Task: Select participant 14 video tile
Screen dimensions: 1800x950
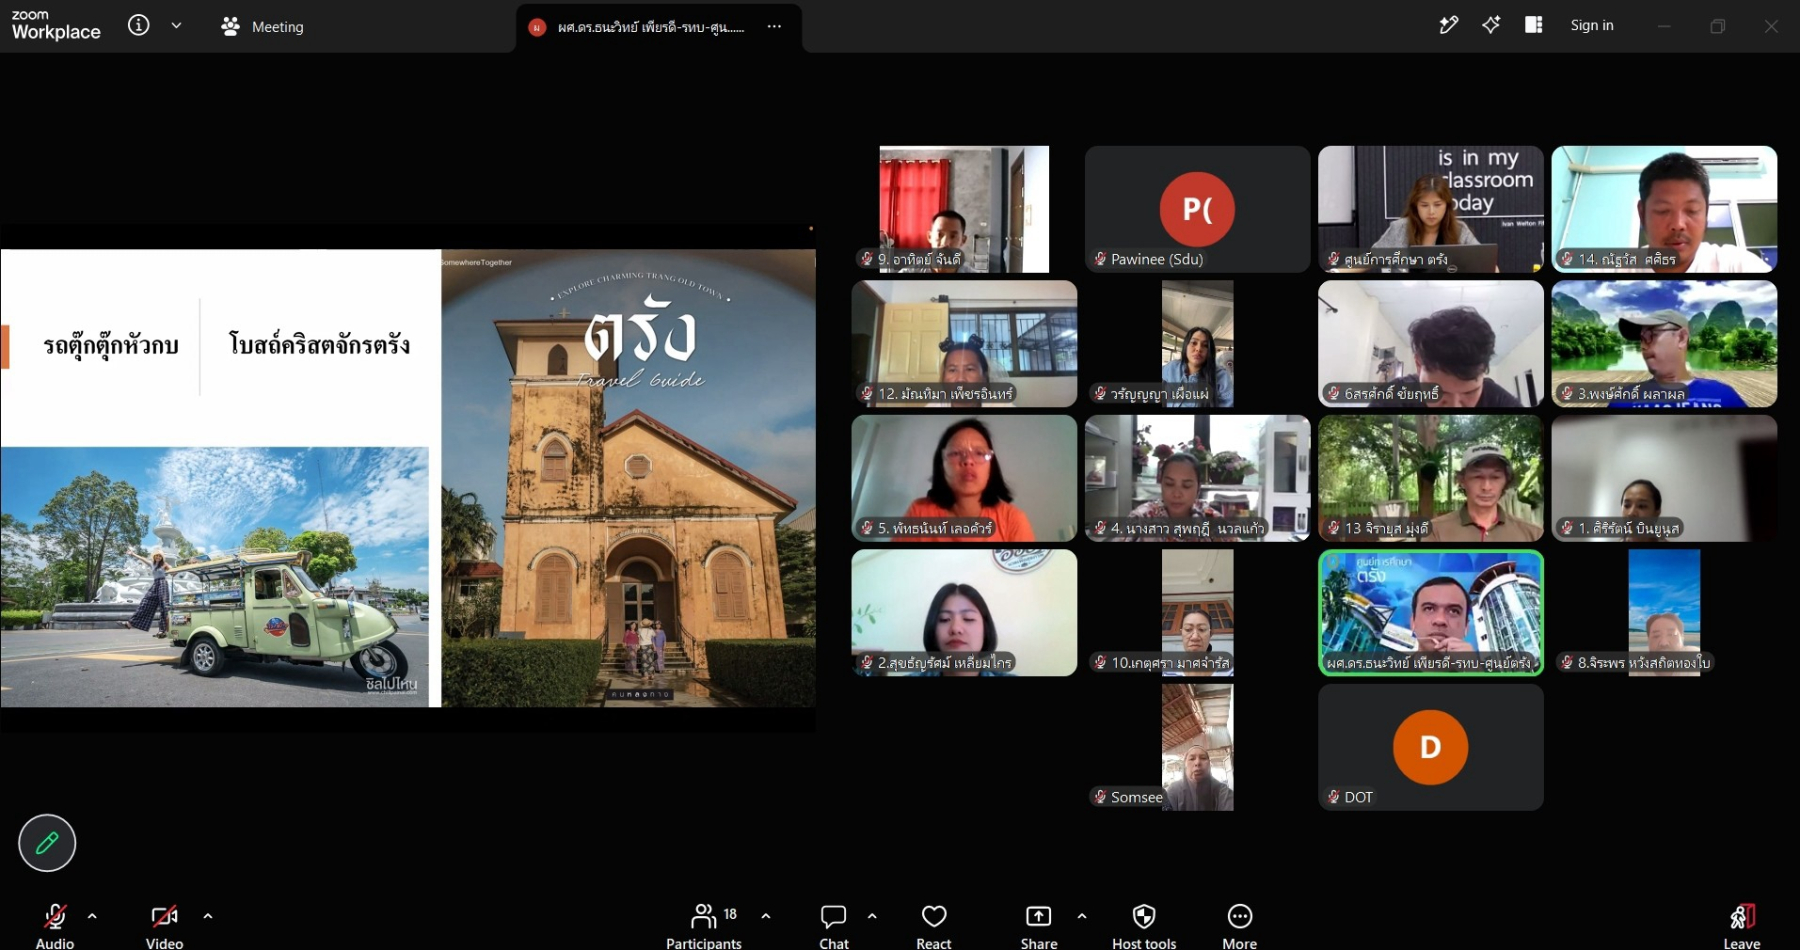Action: pos(1664,209)
